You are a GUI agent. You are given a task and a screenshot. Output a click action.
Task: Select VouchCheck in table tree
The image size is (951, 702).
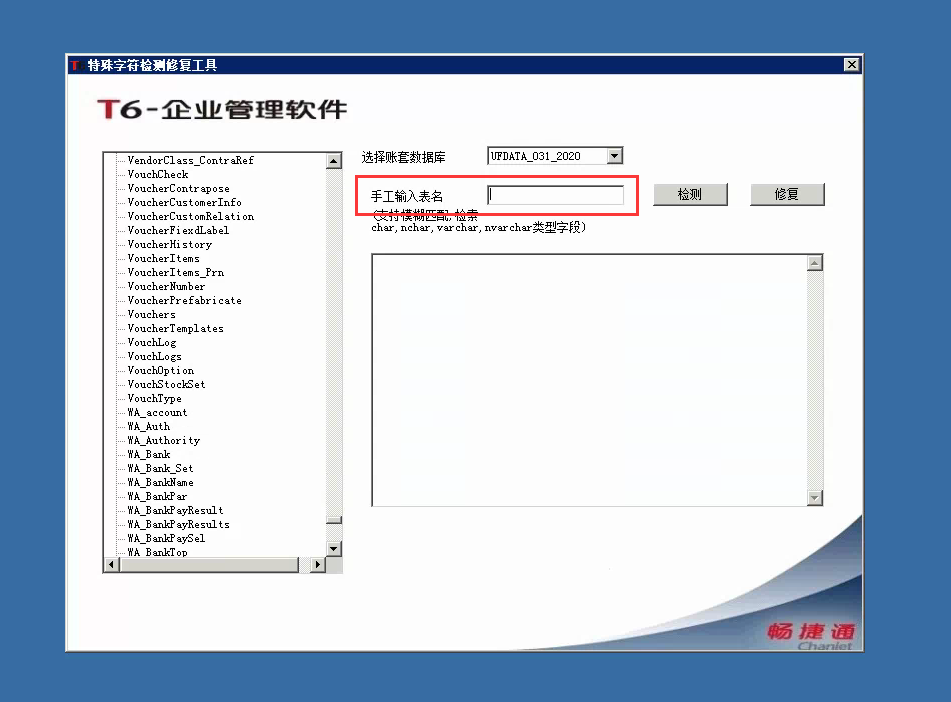[158, 174]
